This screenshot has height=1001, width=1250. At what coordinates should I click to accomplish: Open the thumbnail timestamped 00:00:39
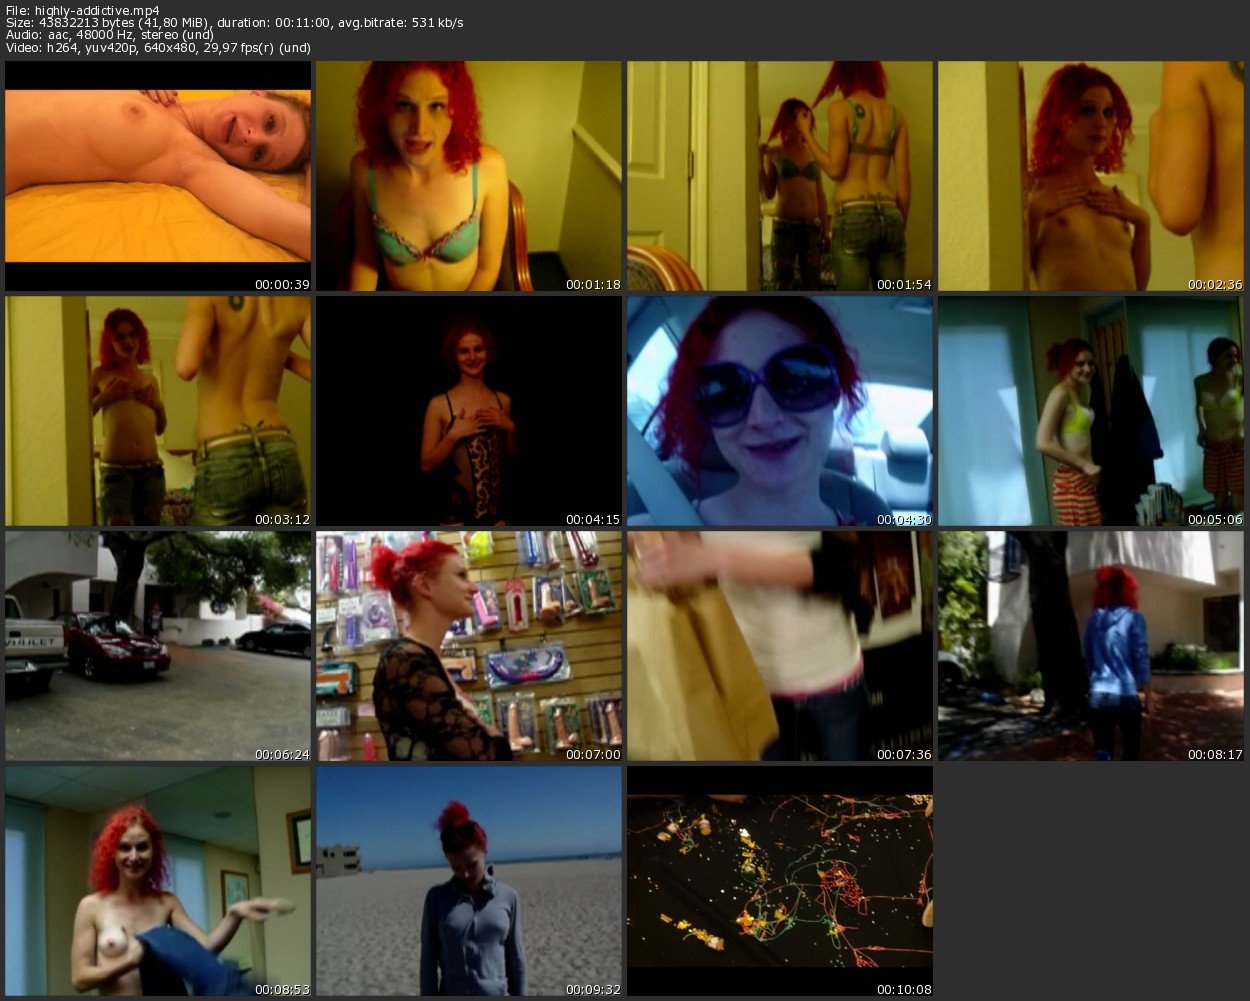click(158, 176)
